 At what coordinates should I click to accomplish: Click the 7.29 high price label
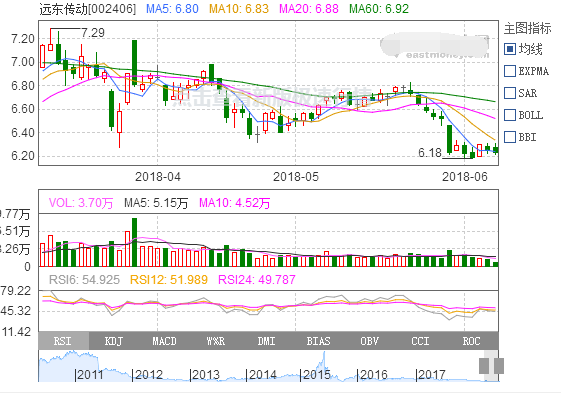(x=93, y=33)
